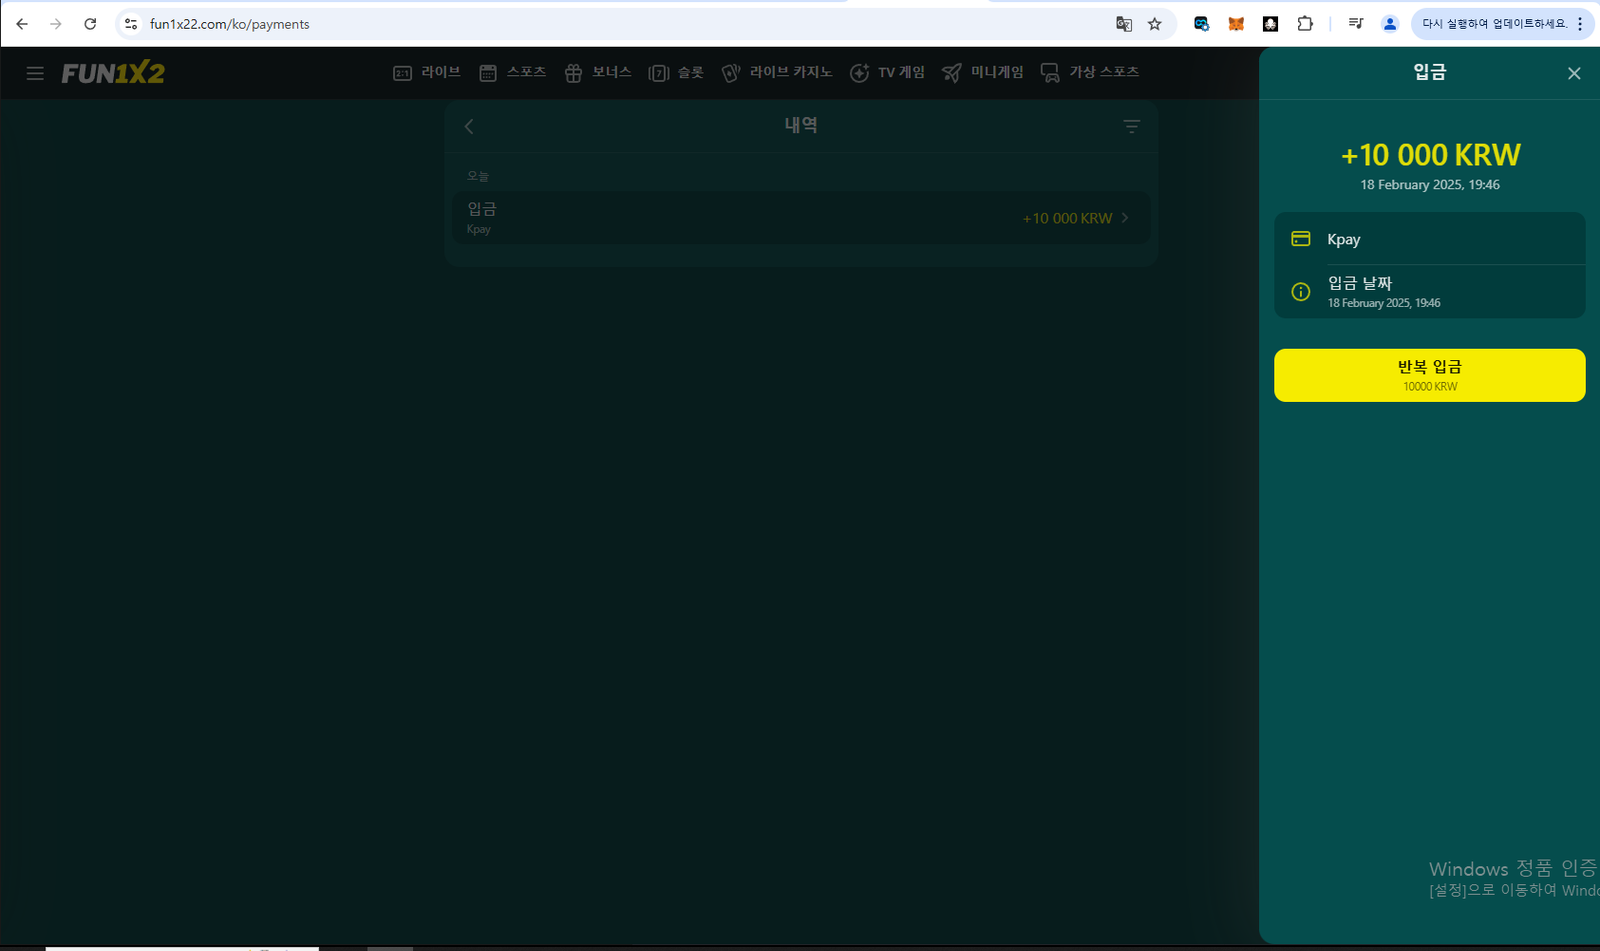Open the 스포츠 menu item

513,73
